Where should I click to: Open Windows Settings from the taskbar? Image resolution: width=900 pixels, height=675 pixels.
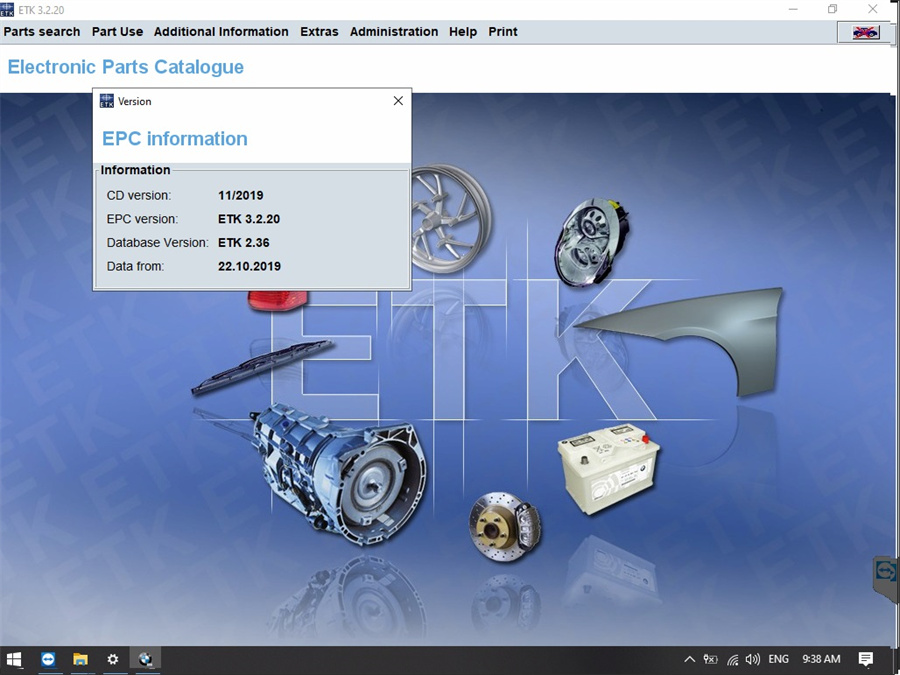click(113, 659)
